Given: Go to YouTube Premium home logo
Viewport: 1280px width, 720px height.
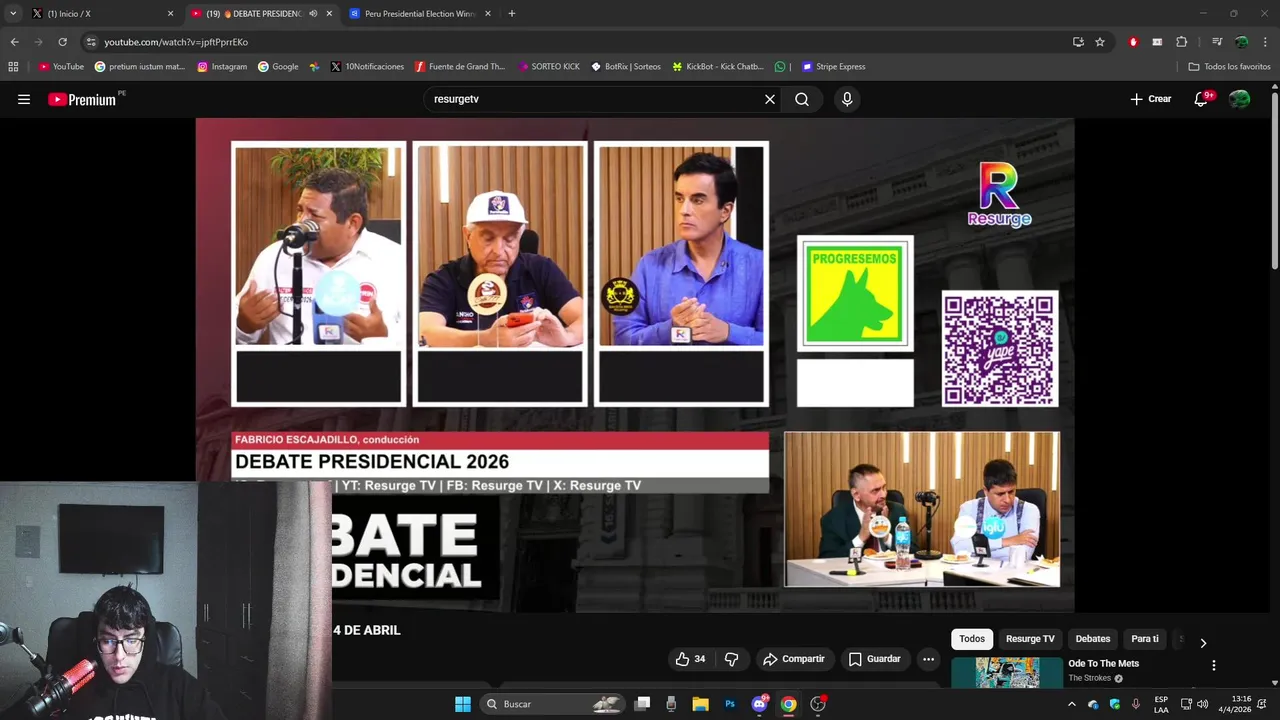Looking at the screenshot, I should click(82, 99).
